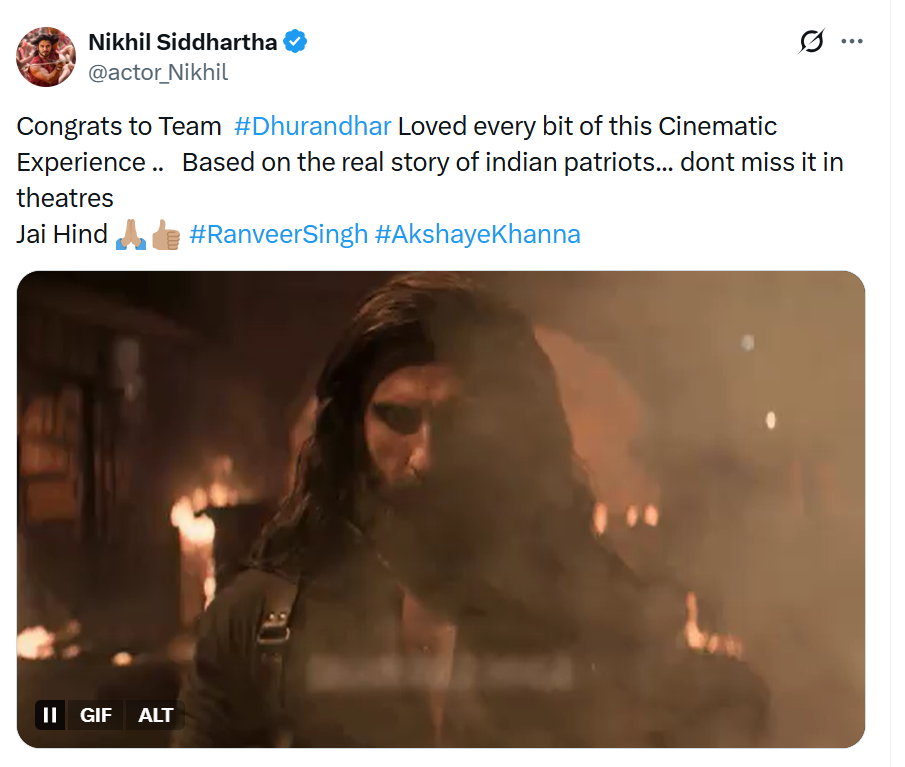The width and height of the screenshot is (905, 767).
Task: Click the thumbs up emoji
Action: [165, 235]
